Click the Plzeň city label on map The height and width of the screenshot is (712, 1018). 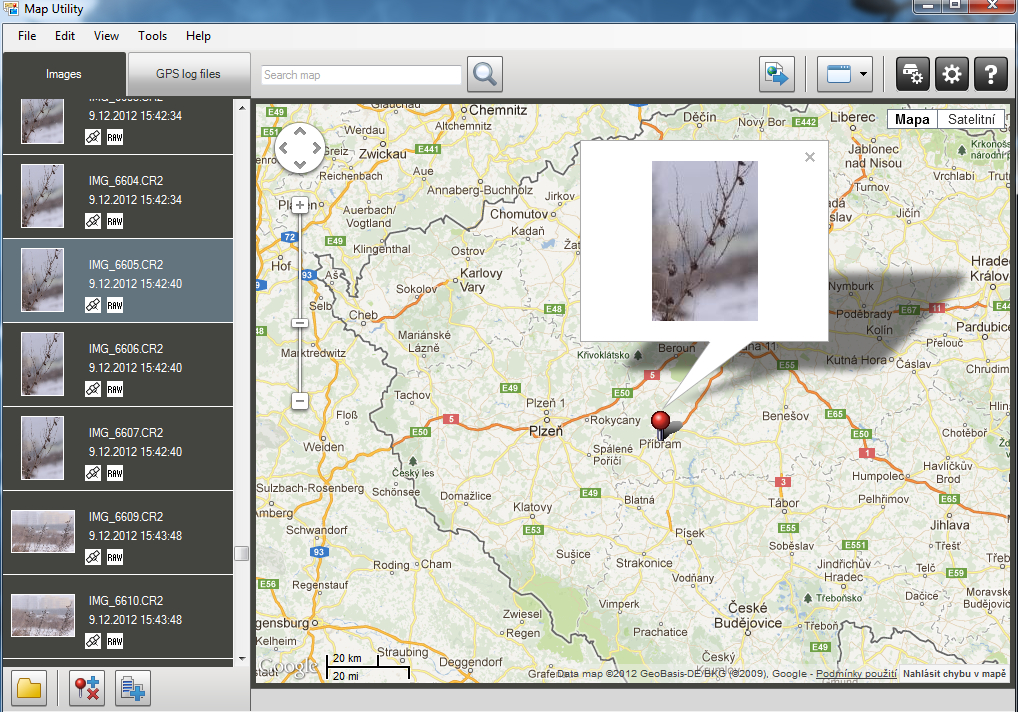pyautogui.click(x=546, y=431)
